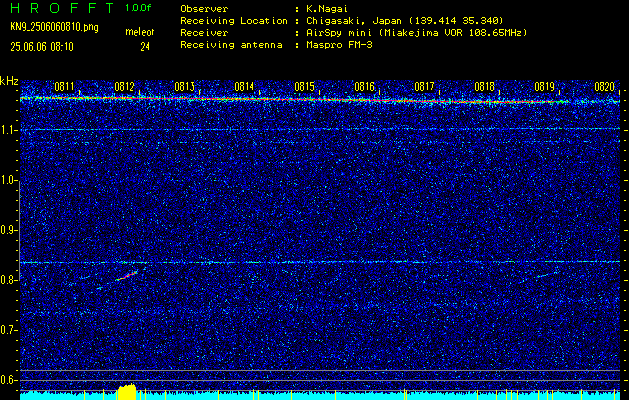Click the receiving location Chigasaki, Japan text
This screenshot has height=400, width=629.
[x=404, y=21]
